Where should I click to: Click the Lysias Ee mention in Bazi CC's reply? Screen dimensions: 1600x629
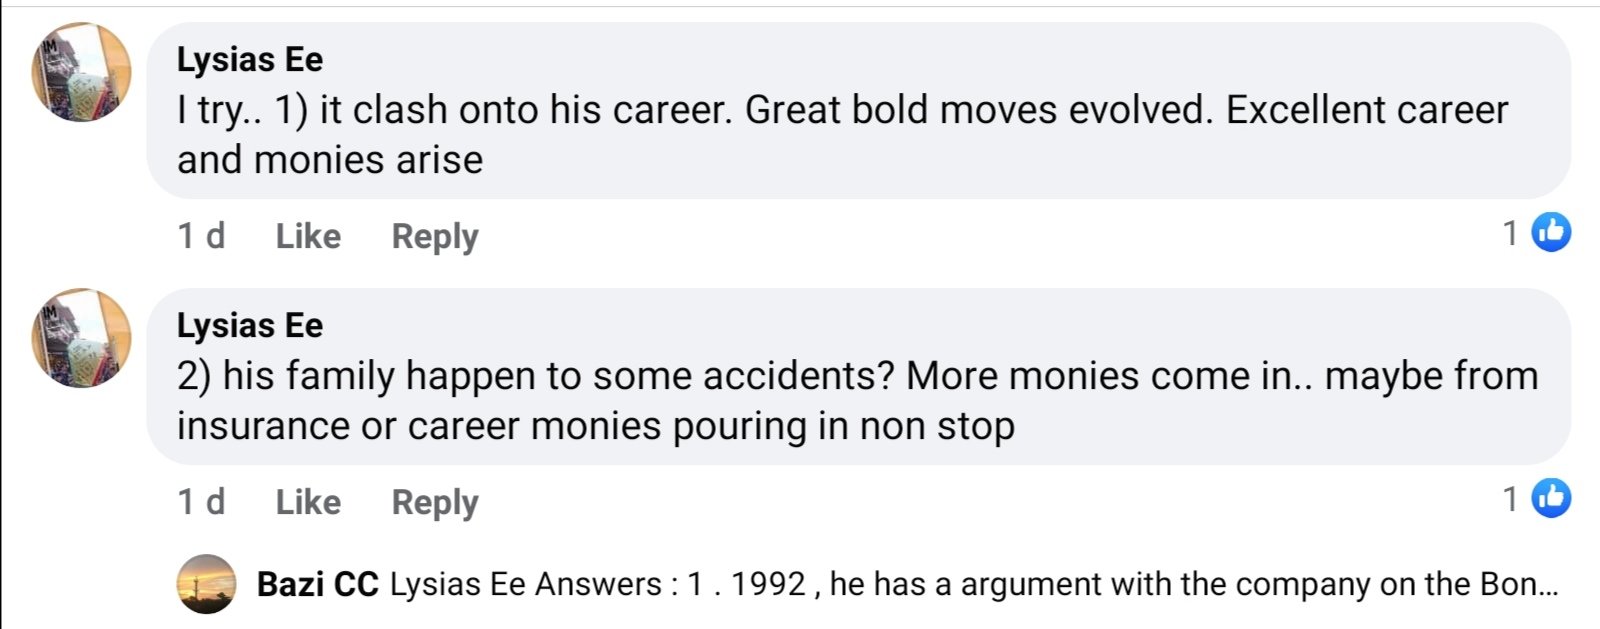(456, 584)
